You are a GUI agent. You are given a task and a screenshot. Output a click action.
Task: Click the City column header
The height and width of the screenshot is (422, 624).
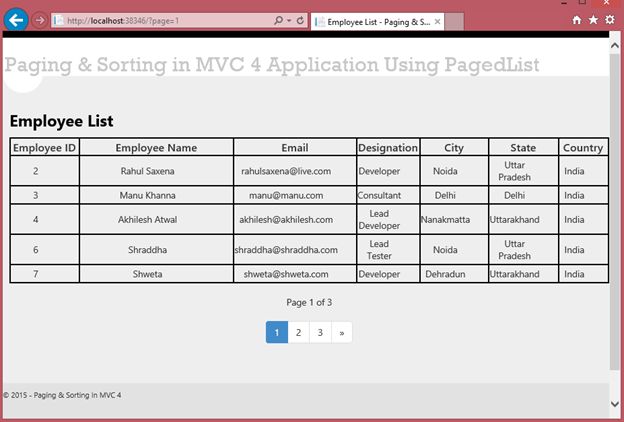click(x=454, y=148)
